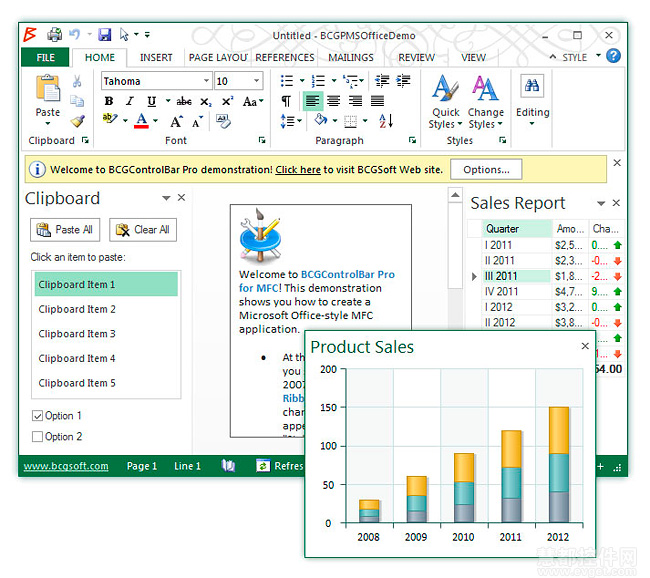The width and height of the screenshot is (650, 578).
Task: Select Align Left paragraph alignment
Action: [x=313, y=101]
